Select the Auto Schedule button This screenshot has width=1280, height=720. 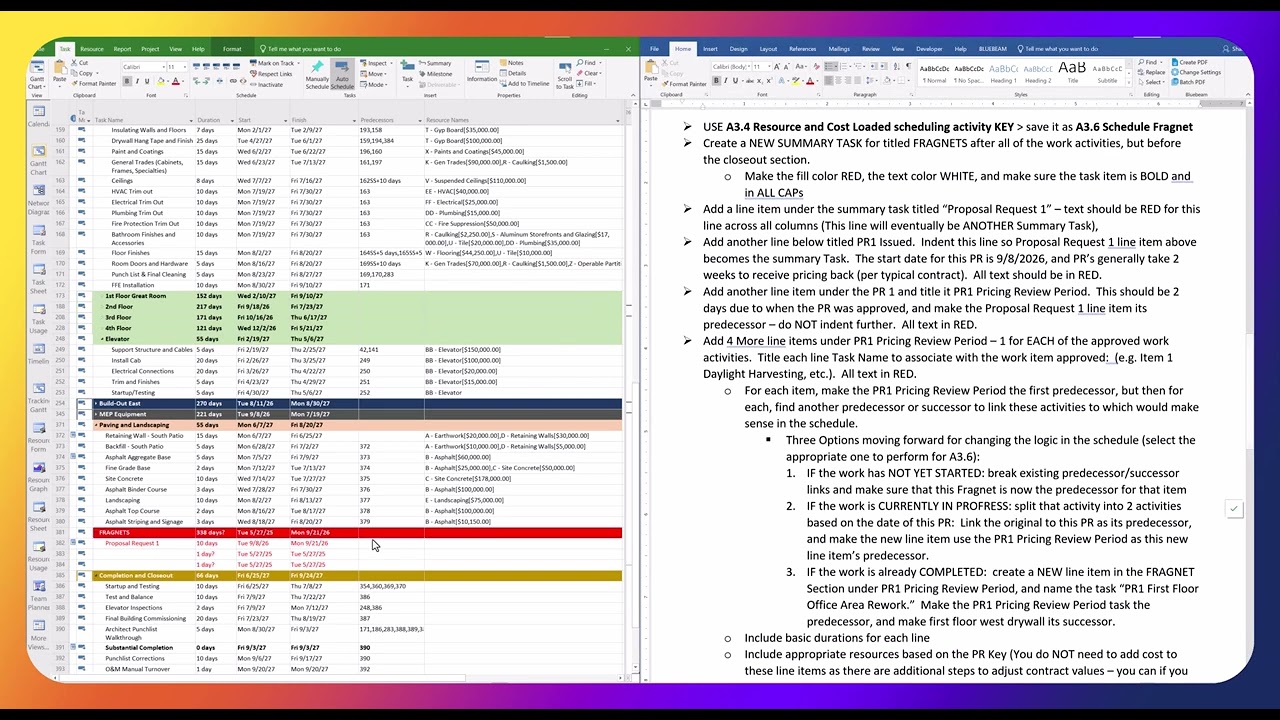pyautogui.click(x=342, y=75)
